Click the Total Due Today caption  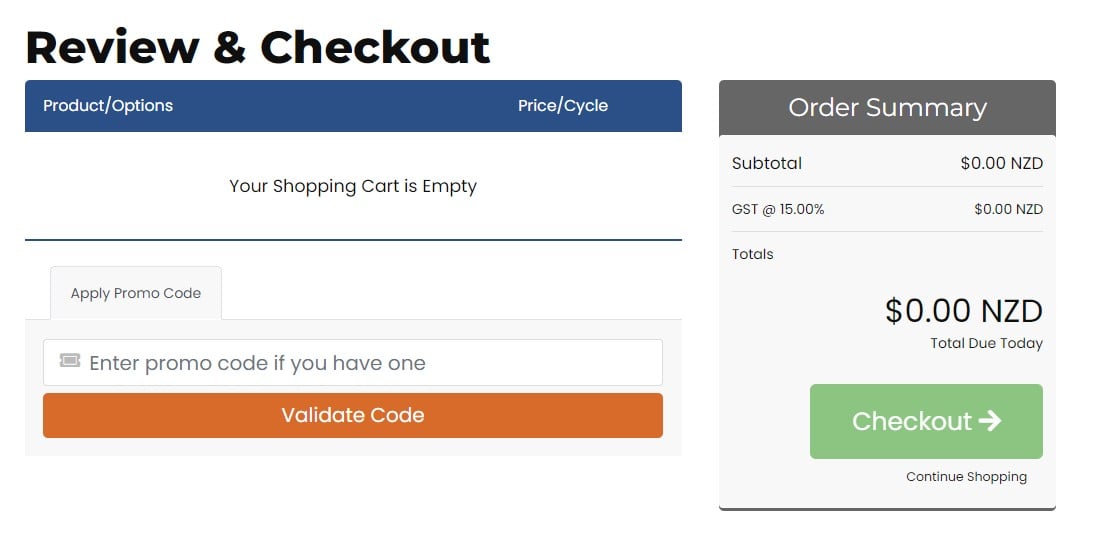[986, 343]
